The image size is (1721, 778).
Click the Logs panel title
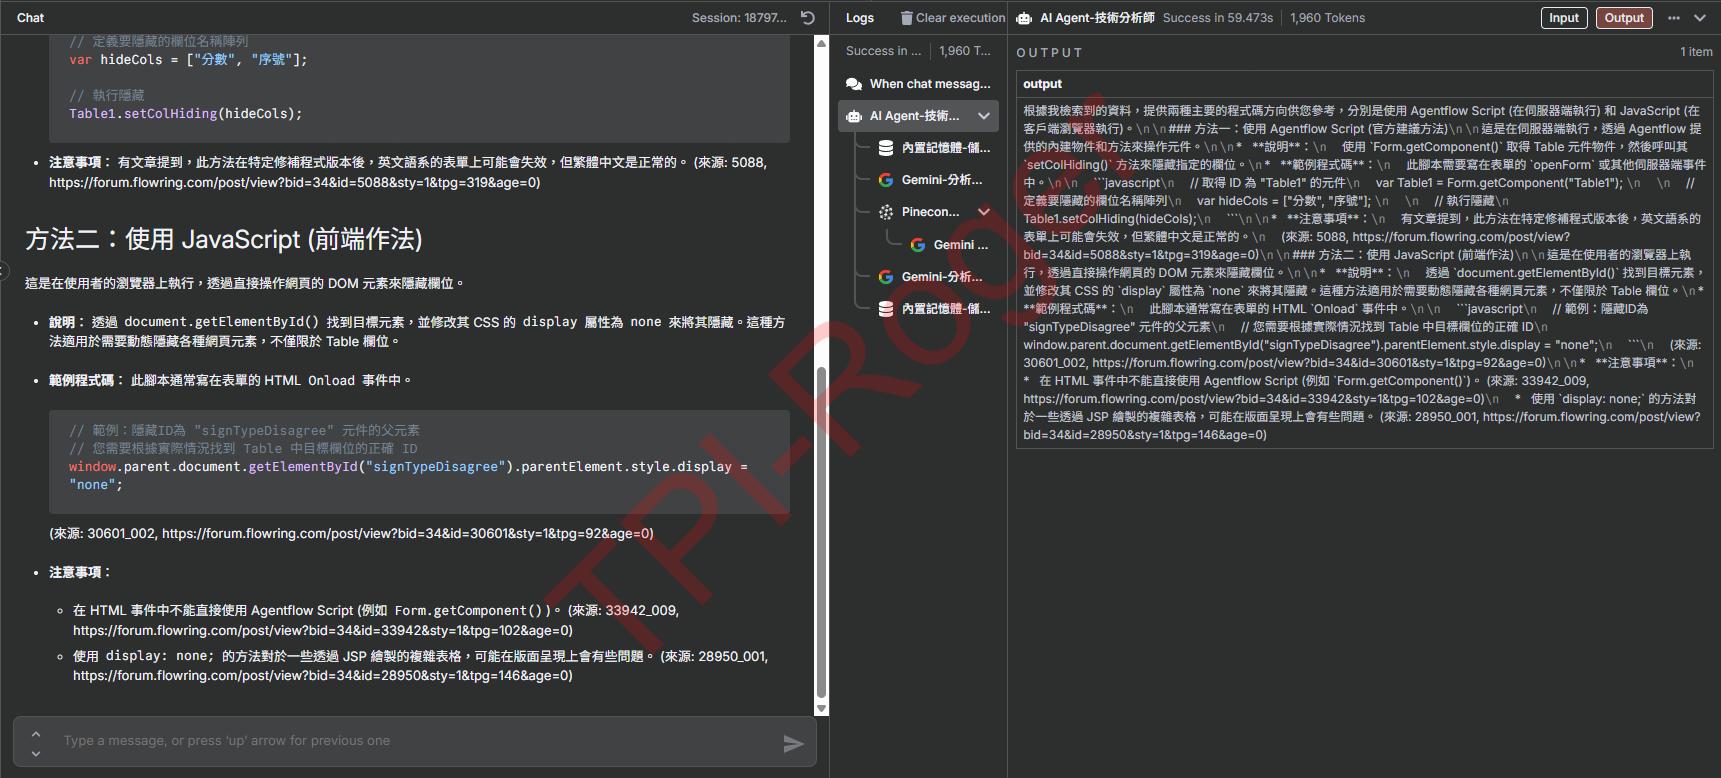(859, 18)
